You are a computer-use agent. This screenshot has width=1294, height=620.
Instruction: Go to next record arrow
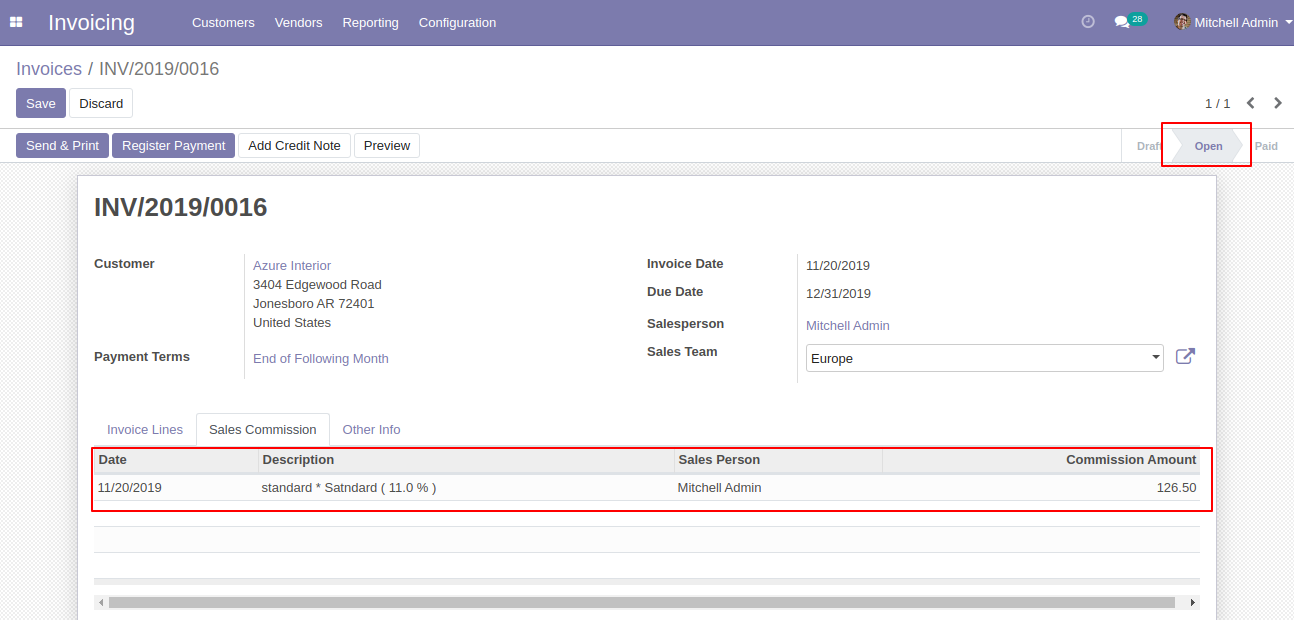point(1278,103)
